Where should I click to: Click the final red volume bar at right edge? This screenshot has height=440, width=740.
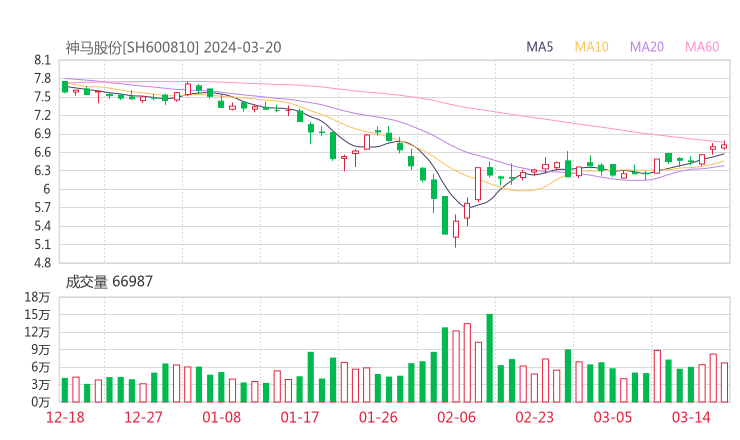[724, 382]
